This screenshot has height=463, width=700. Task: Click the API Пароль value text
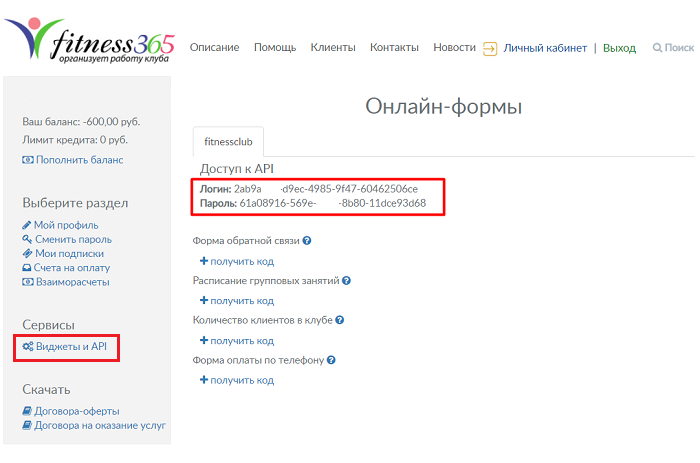click(x=333, y=203)
